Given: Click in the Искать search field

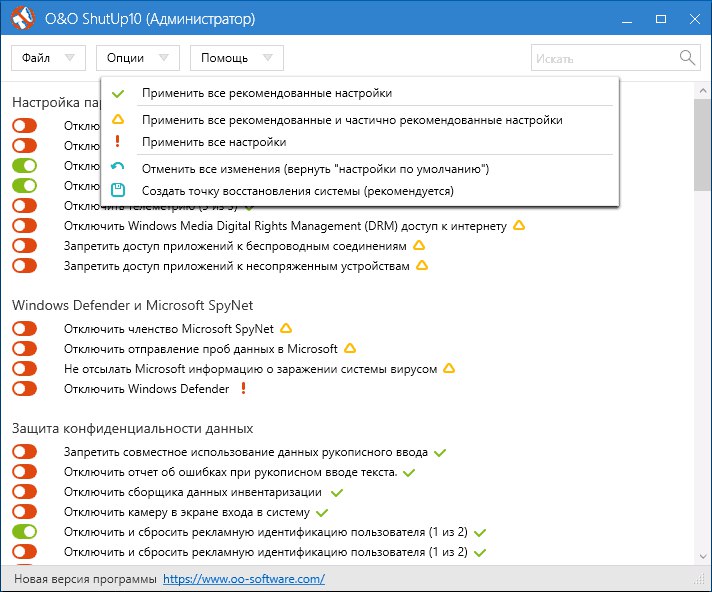Looking at the screenshot, I should (603, 58).
